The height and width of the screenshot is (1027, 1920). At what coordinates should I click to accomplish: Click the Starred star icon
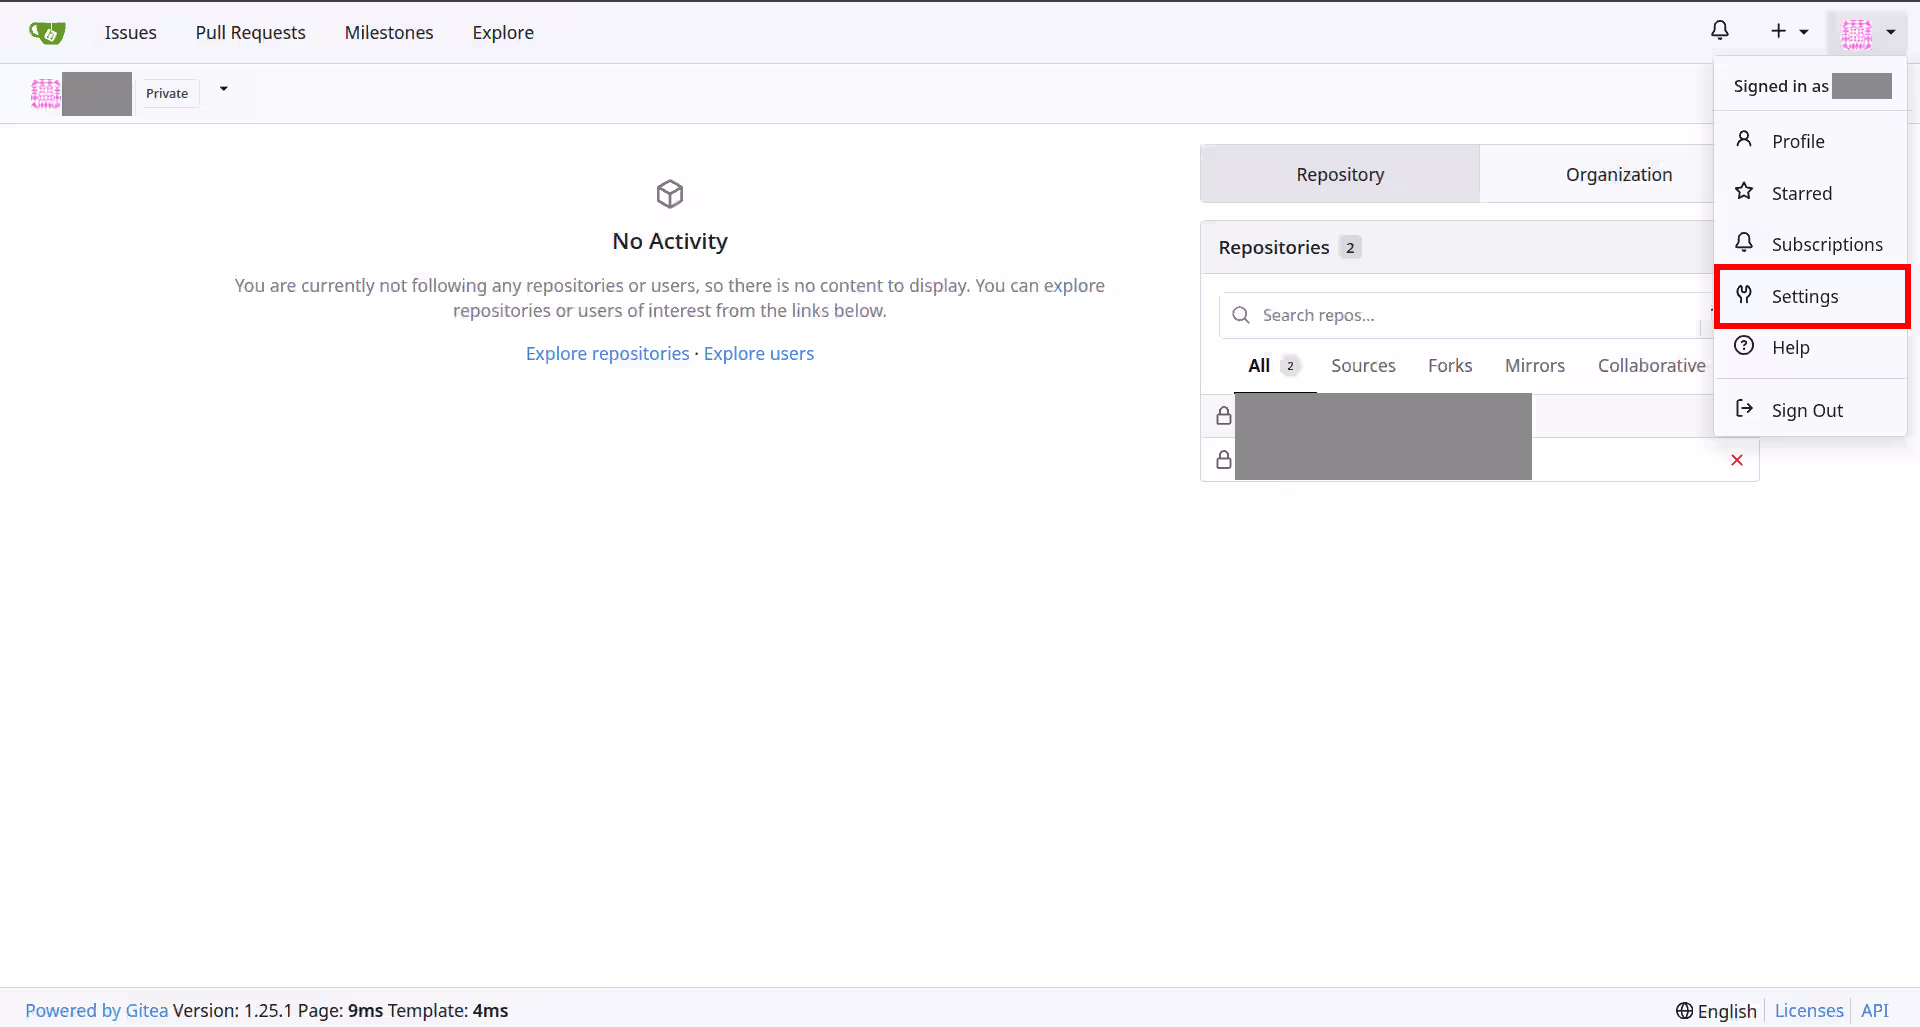click(x=1744, y=192)
